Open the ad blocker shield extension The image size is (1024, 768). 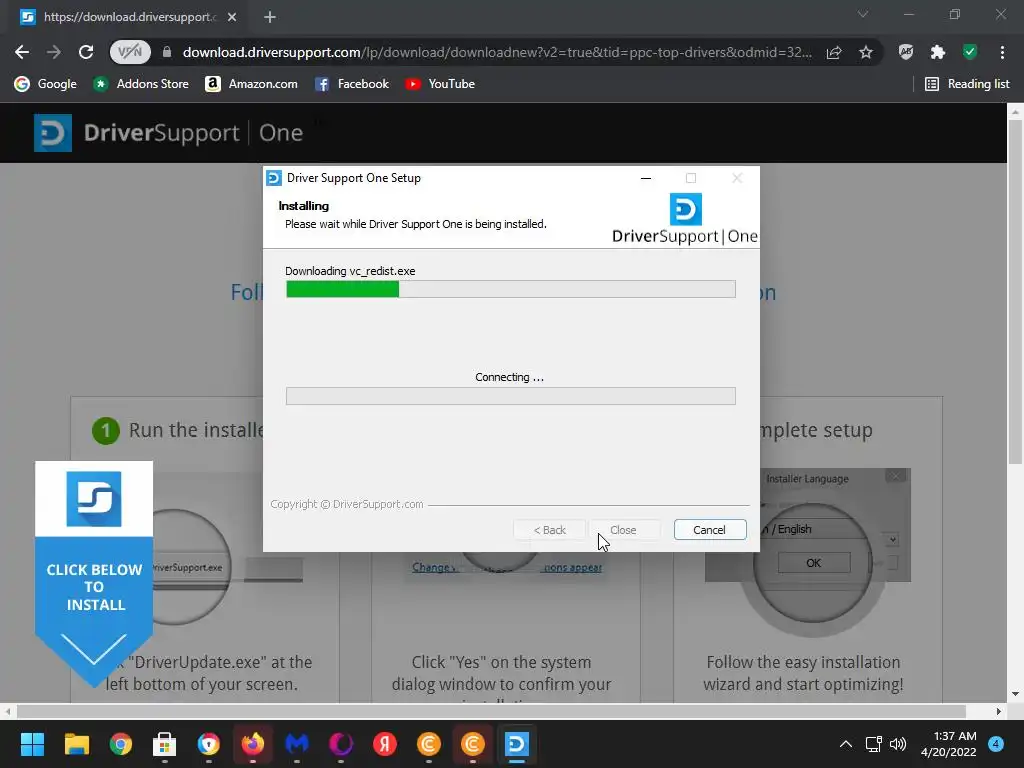(906, 52)
